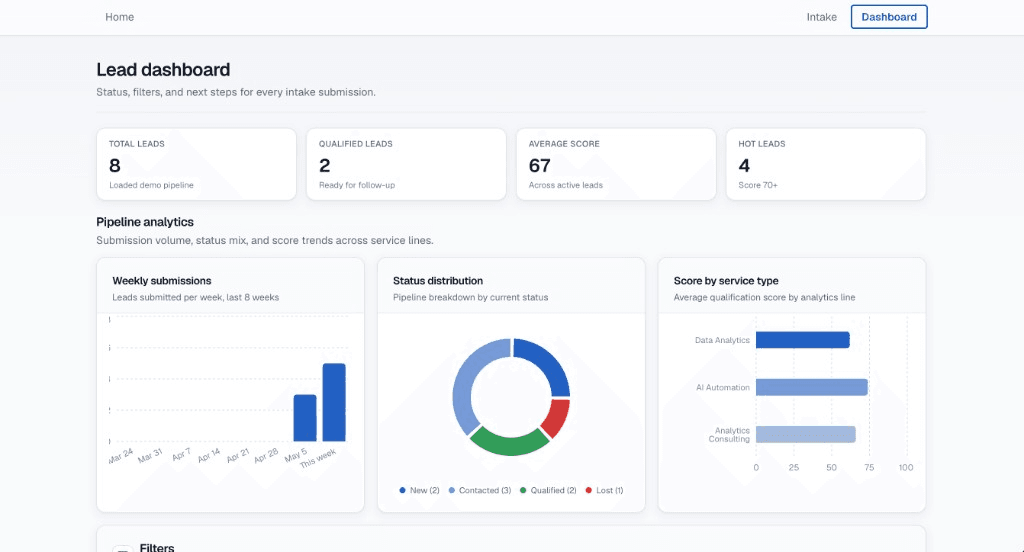Click the Qualified Leads stat card
This screenshot has height=552, width=1024.
tap(406, 164)
